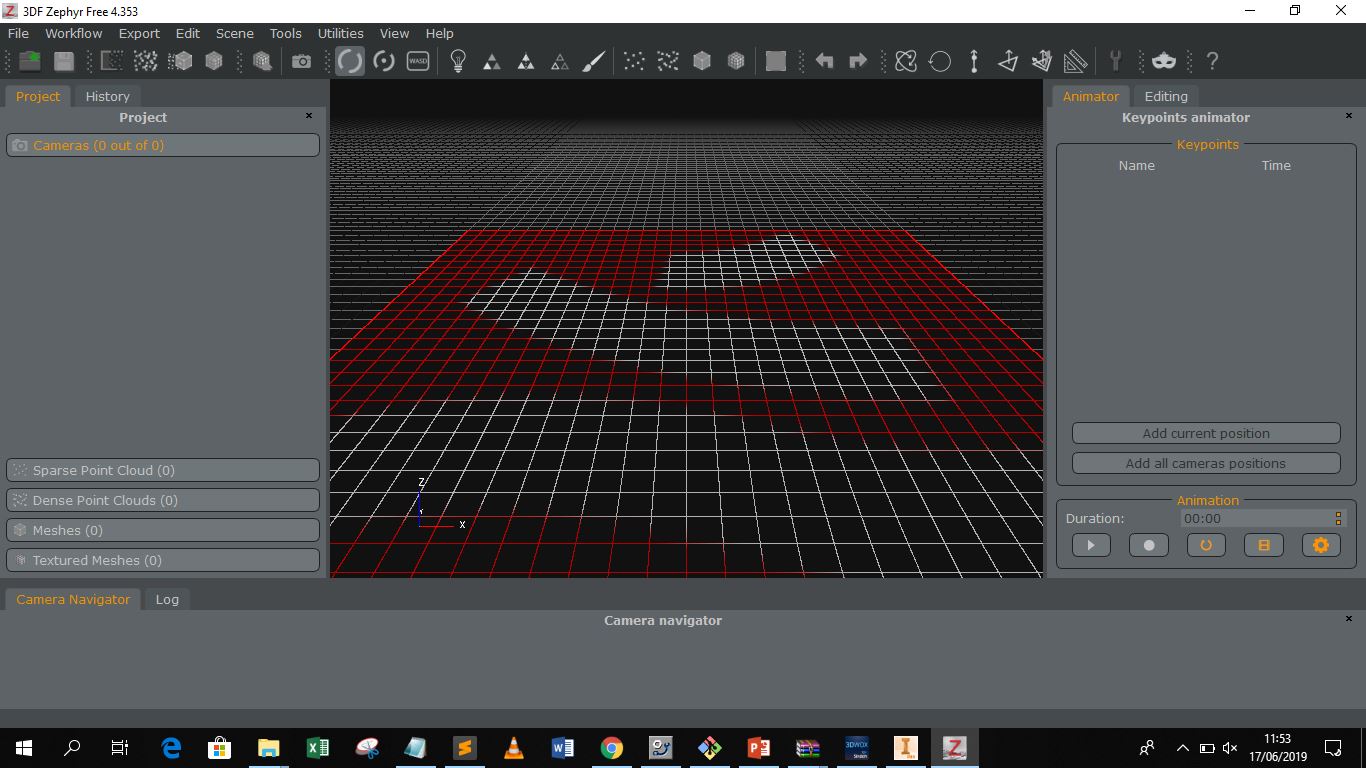Select the paintbrush tool icon
Viewport: 1366px width, 768px height.
tap(594, 62)
